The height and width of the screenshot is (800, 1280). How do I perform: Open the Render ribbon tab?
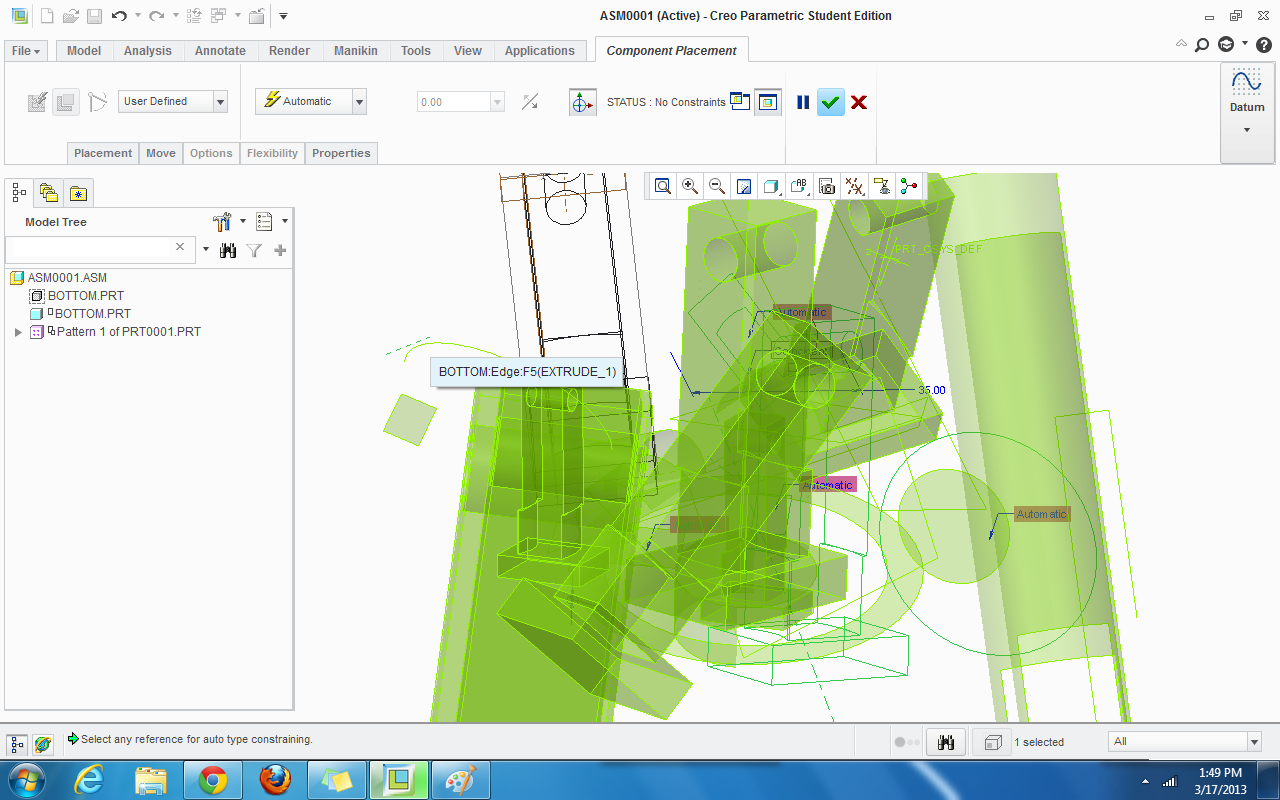[289, 51]
